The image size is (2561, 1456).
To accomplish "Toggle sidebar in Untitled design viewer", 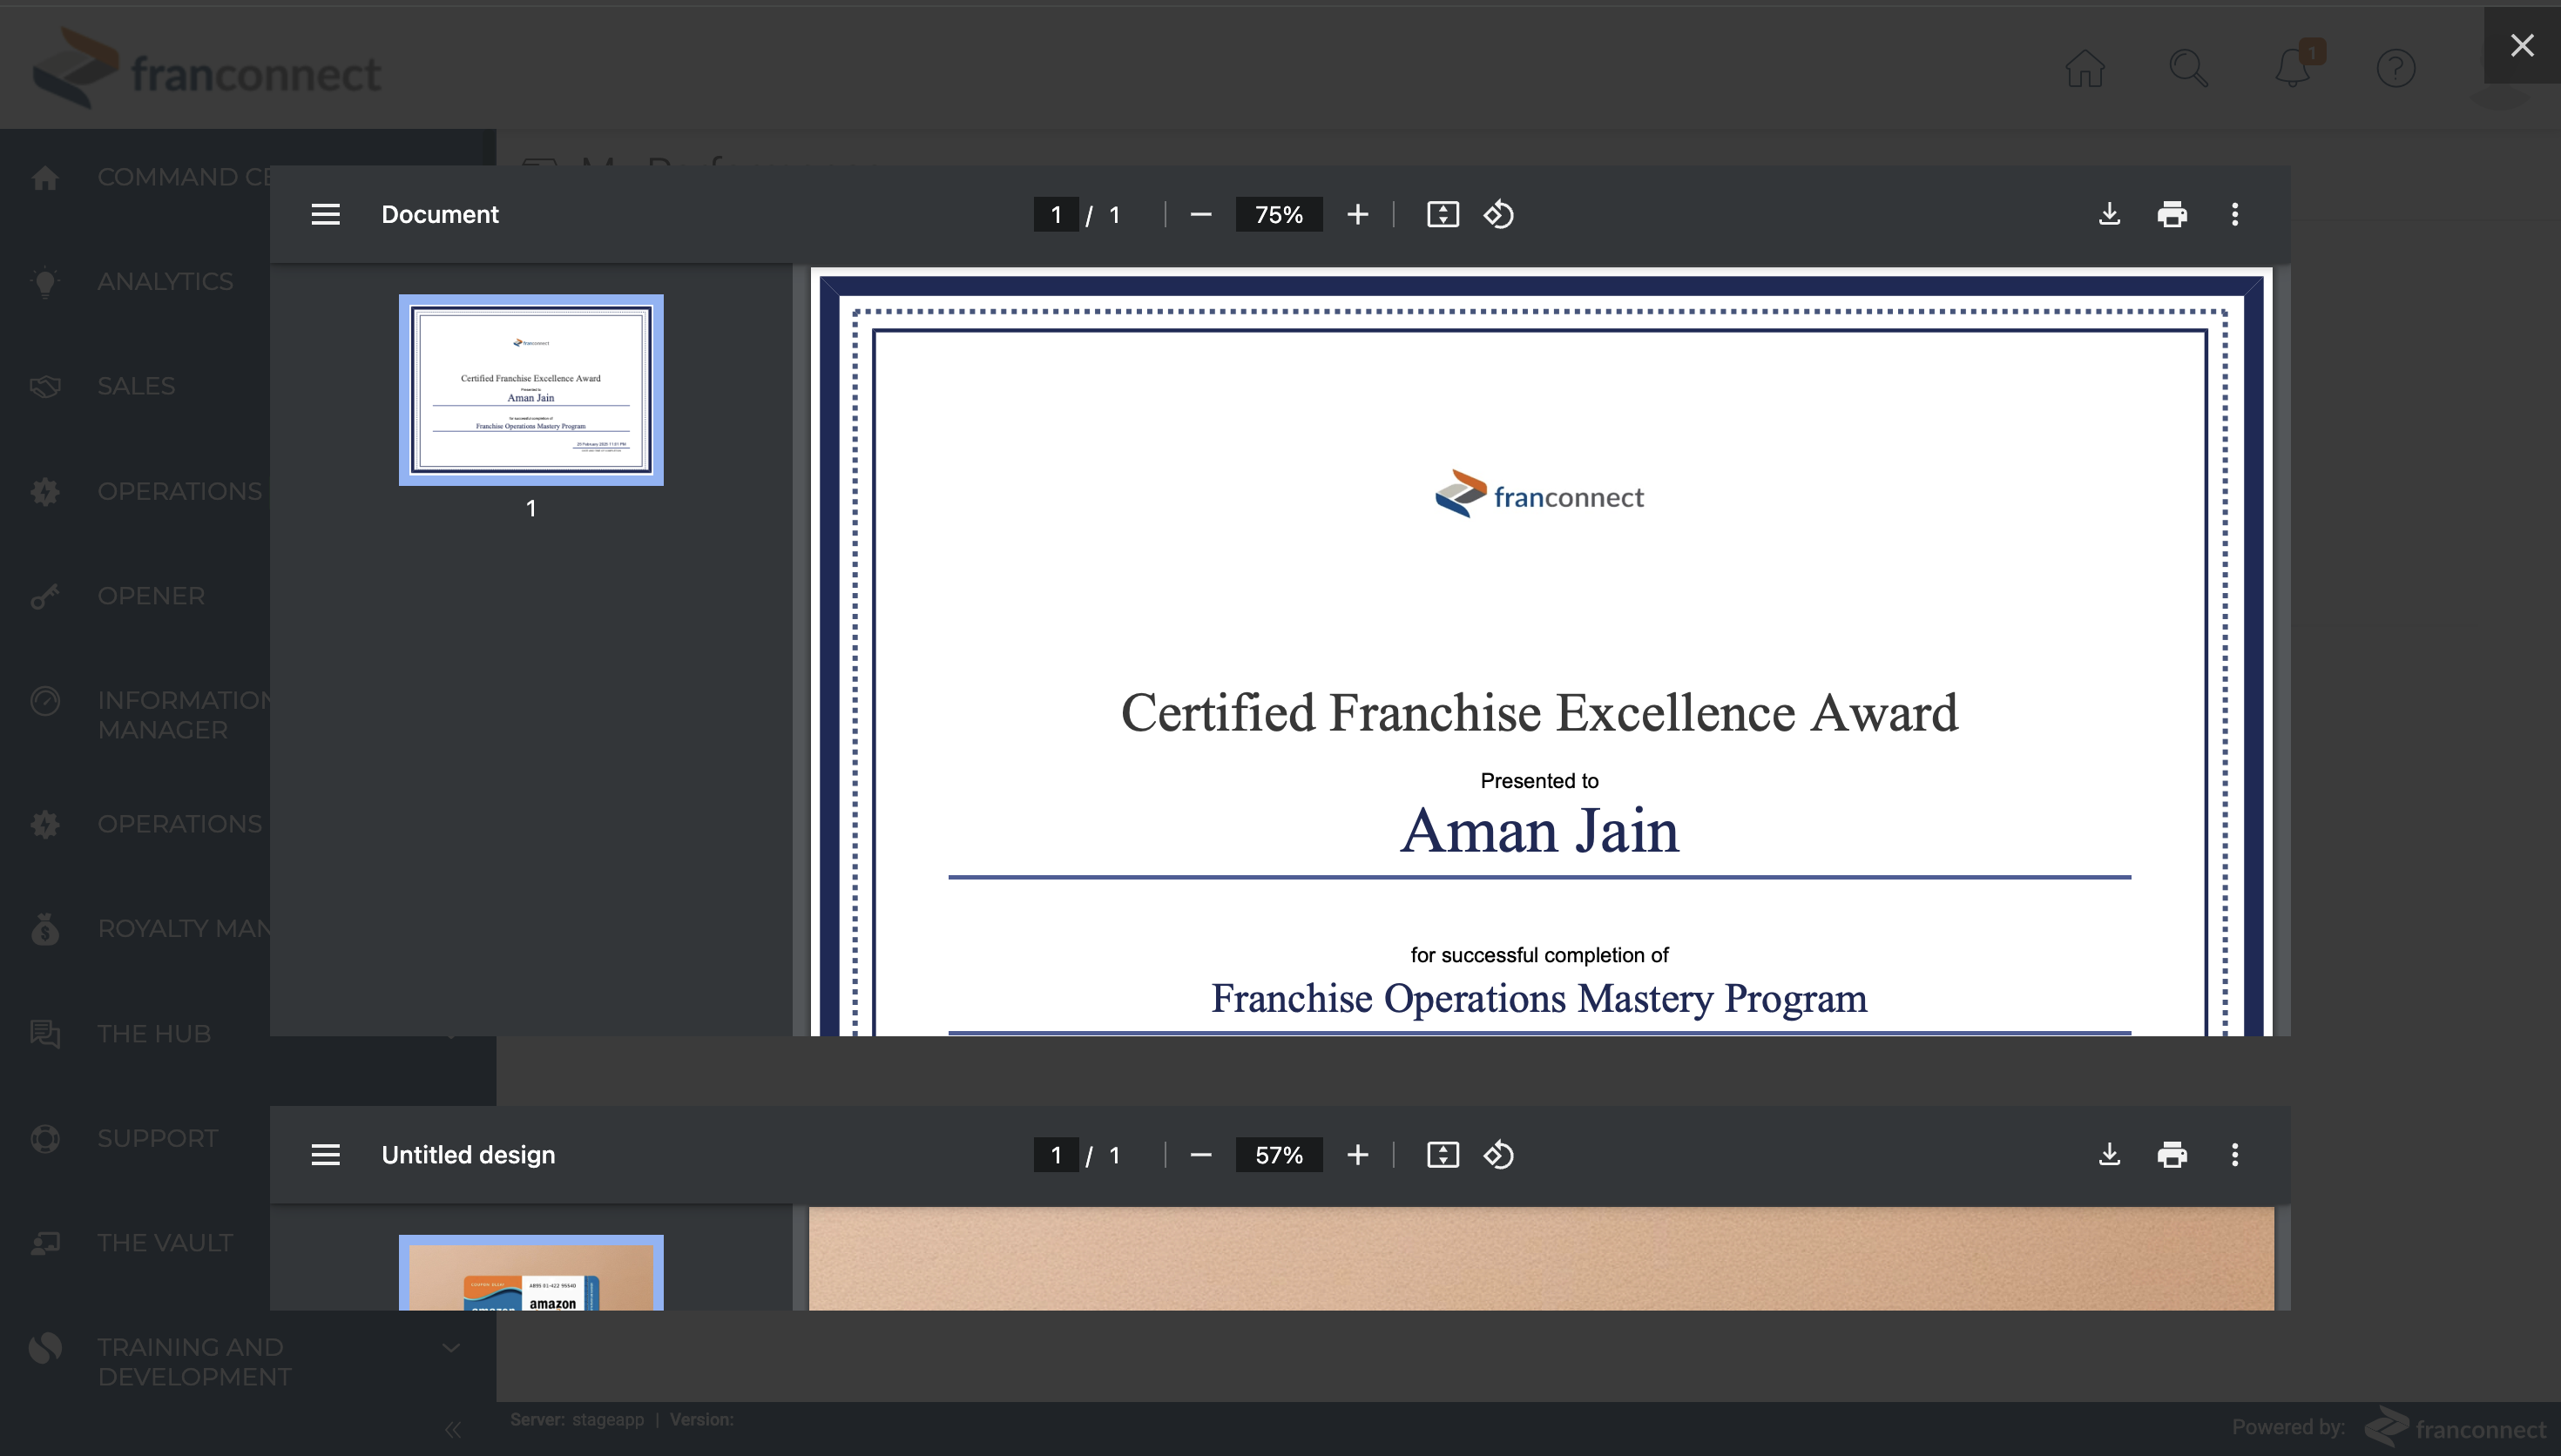I will (325, 1155).
